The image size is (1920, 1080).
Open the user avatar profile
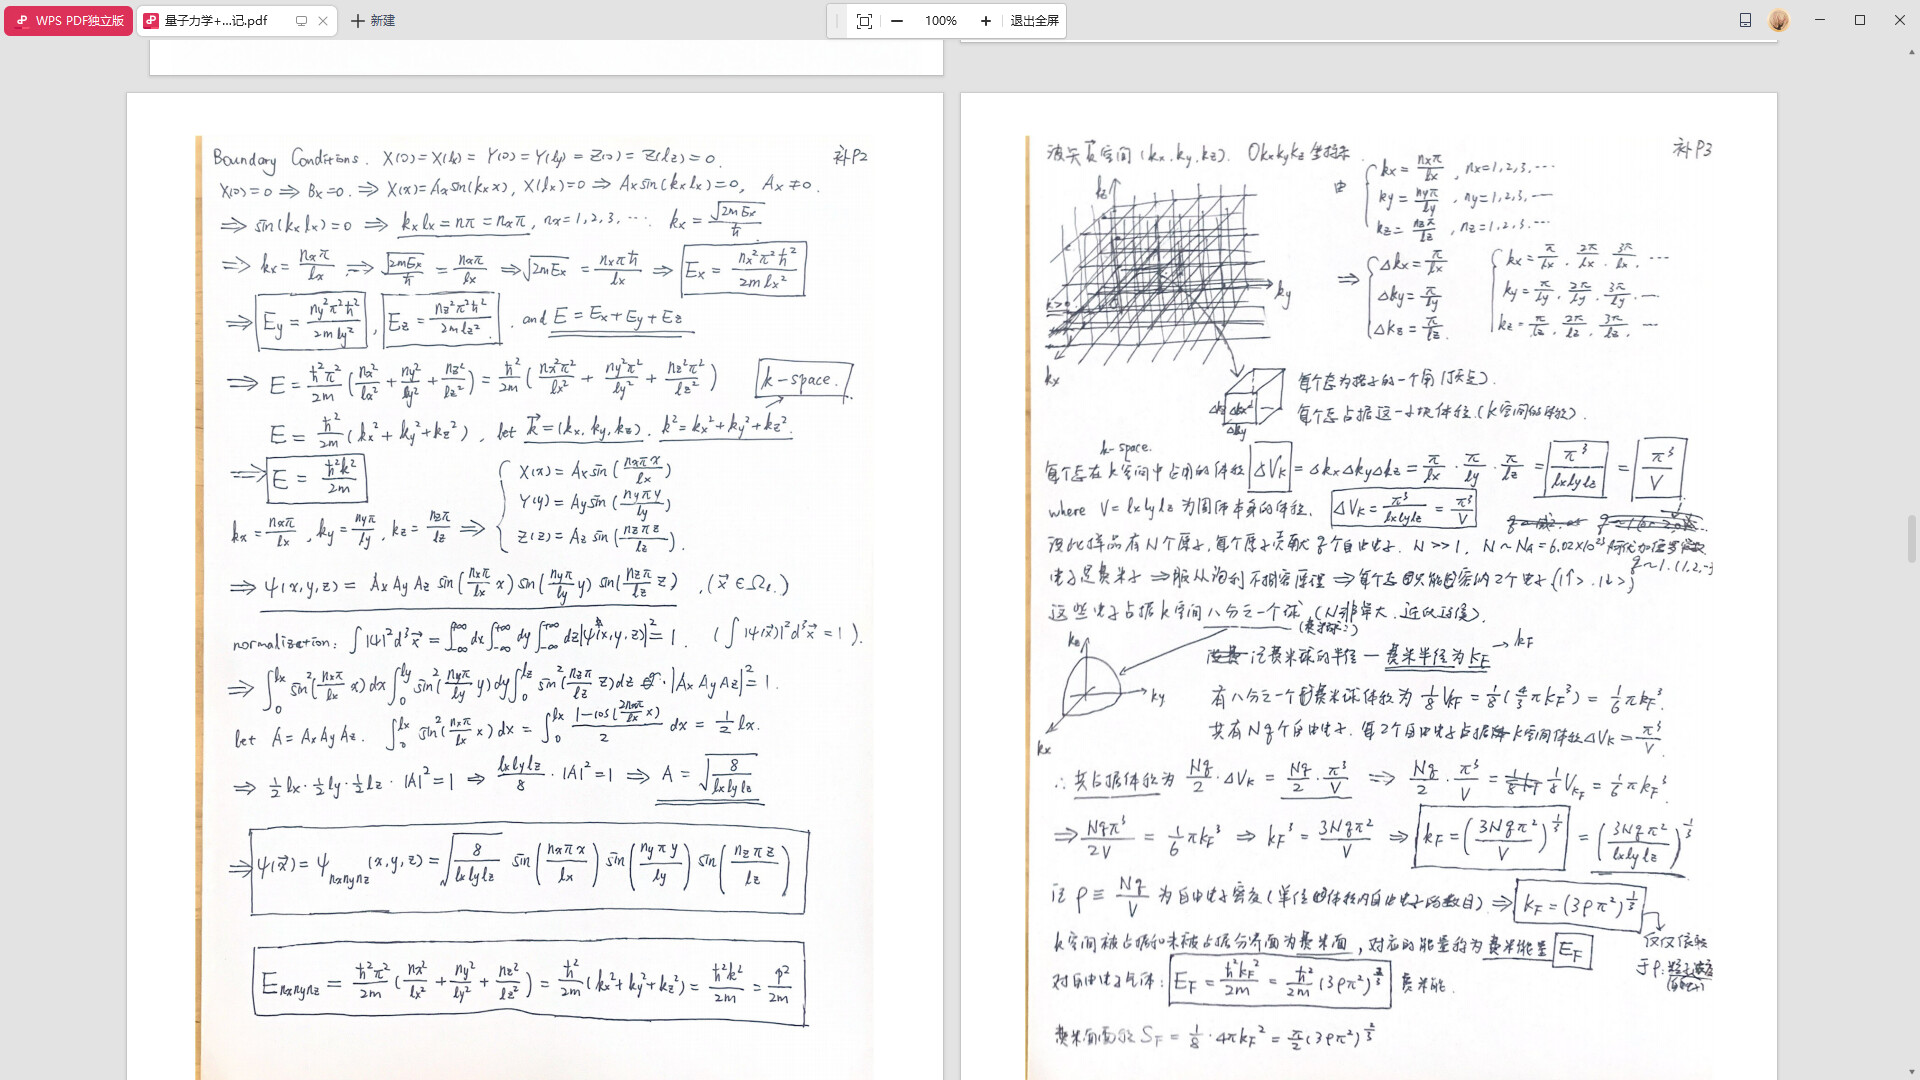point(1779,20)
